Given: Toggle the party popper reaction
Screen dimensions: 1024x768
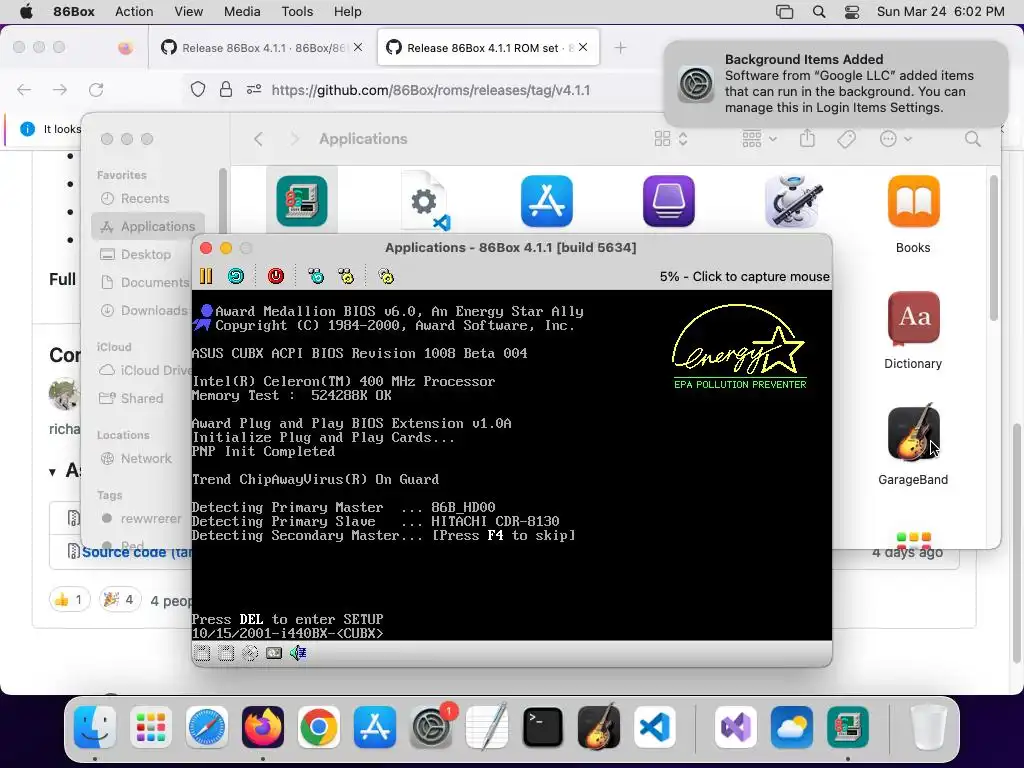Looking at the screenshot, I should 120,600.
